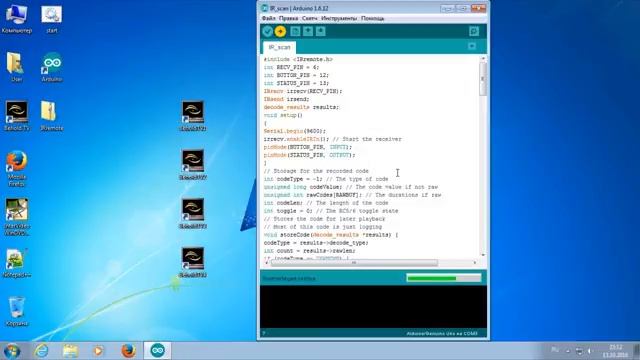Screen dimensions: 640x360
Task: Click the code editor vertical scrollbar thumb
Action: pyautogui.click(x=483, y=79)
